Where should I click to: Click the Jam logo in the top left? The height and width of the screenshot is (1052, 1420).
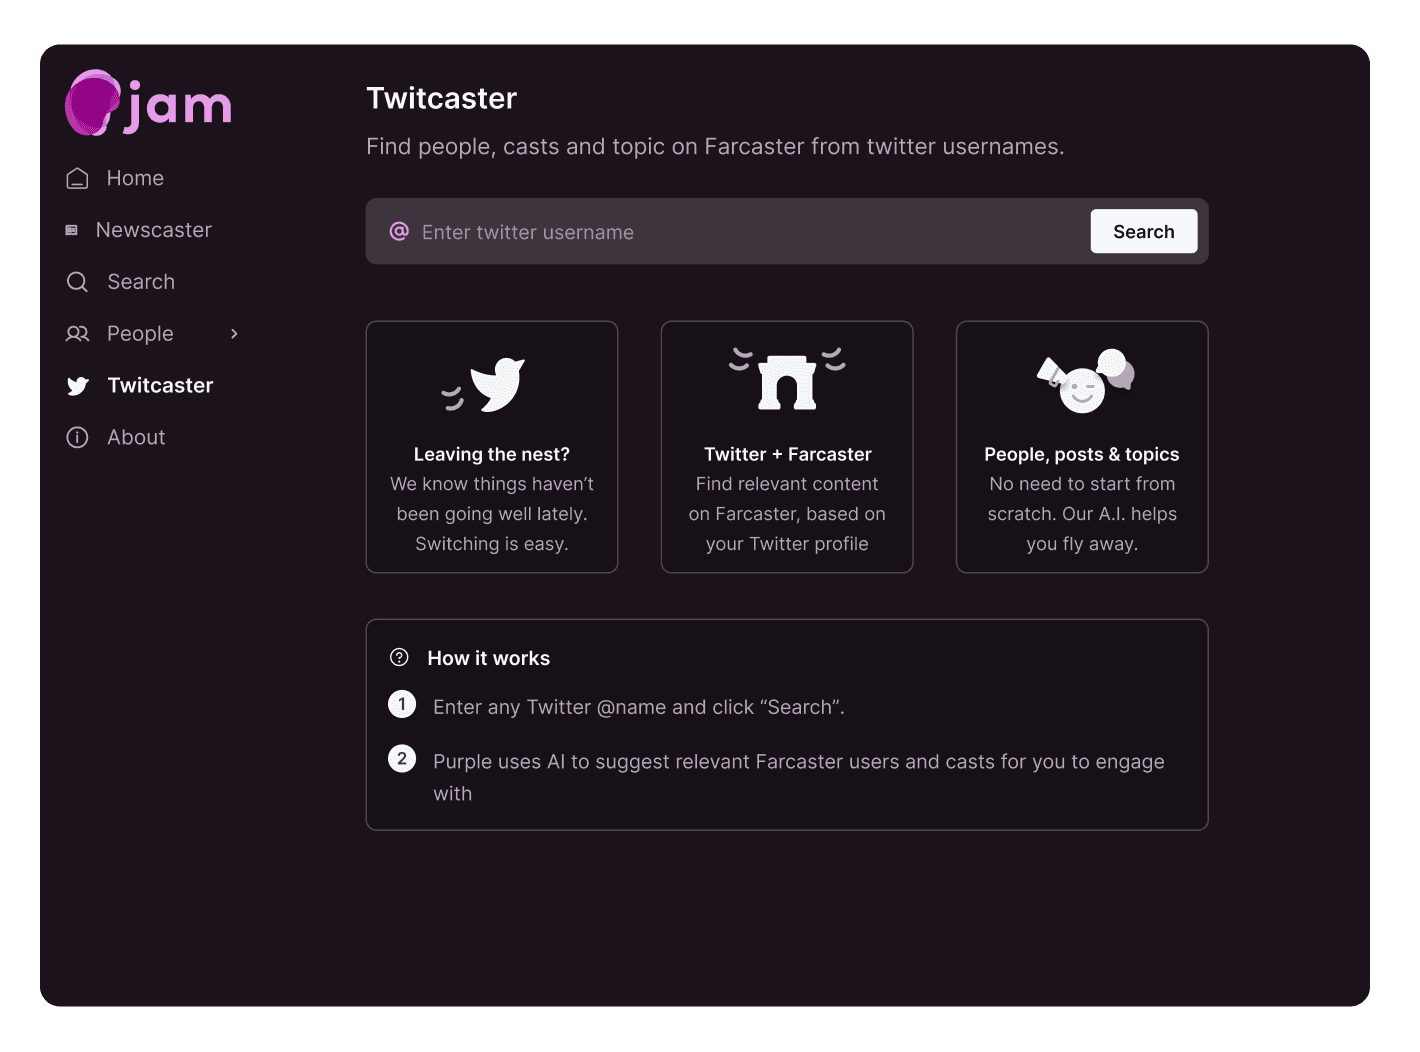pyautogui.click(x=148, y=103)
